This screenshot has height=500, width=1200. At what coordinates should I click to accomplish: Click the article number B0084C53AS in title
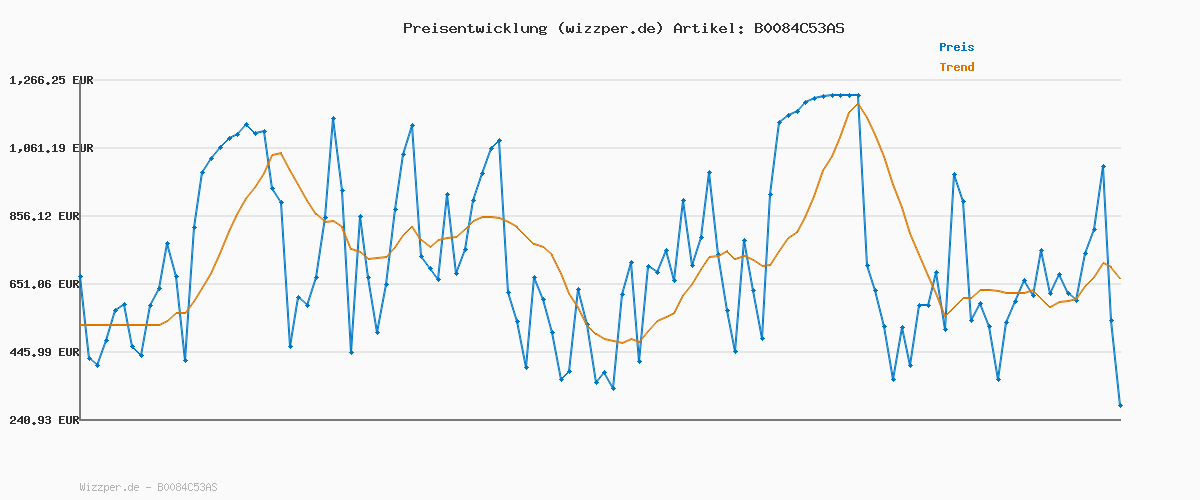click(793, 28)
